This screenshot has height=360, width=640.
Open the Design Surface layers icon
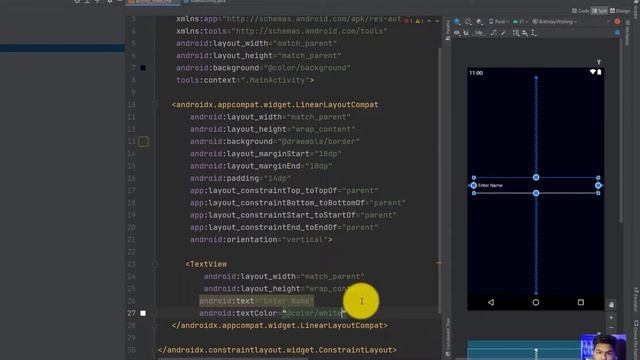457,22
